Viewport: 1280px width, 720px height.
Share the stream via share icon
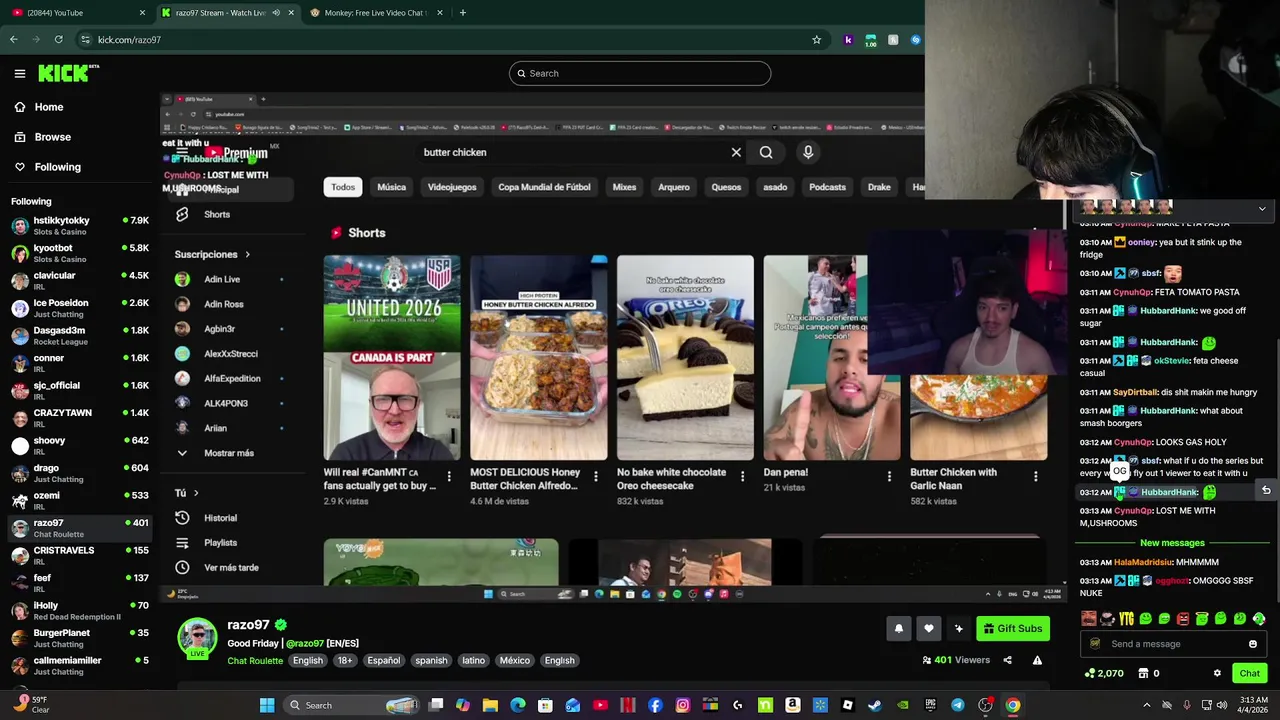1007,660
